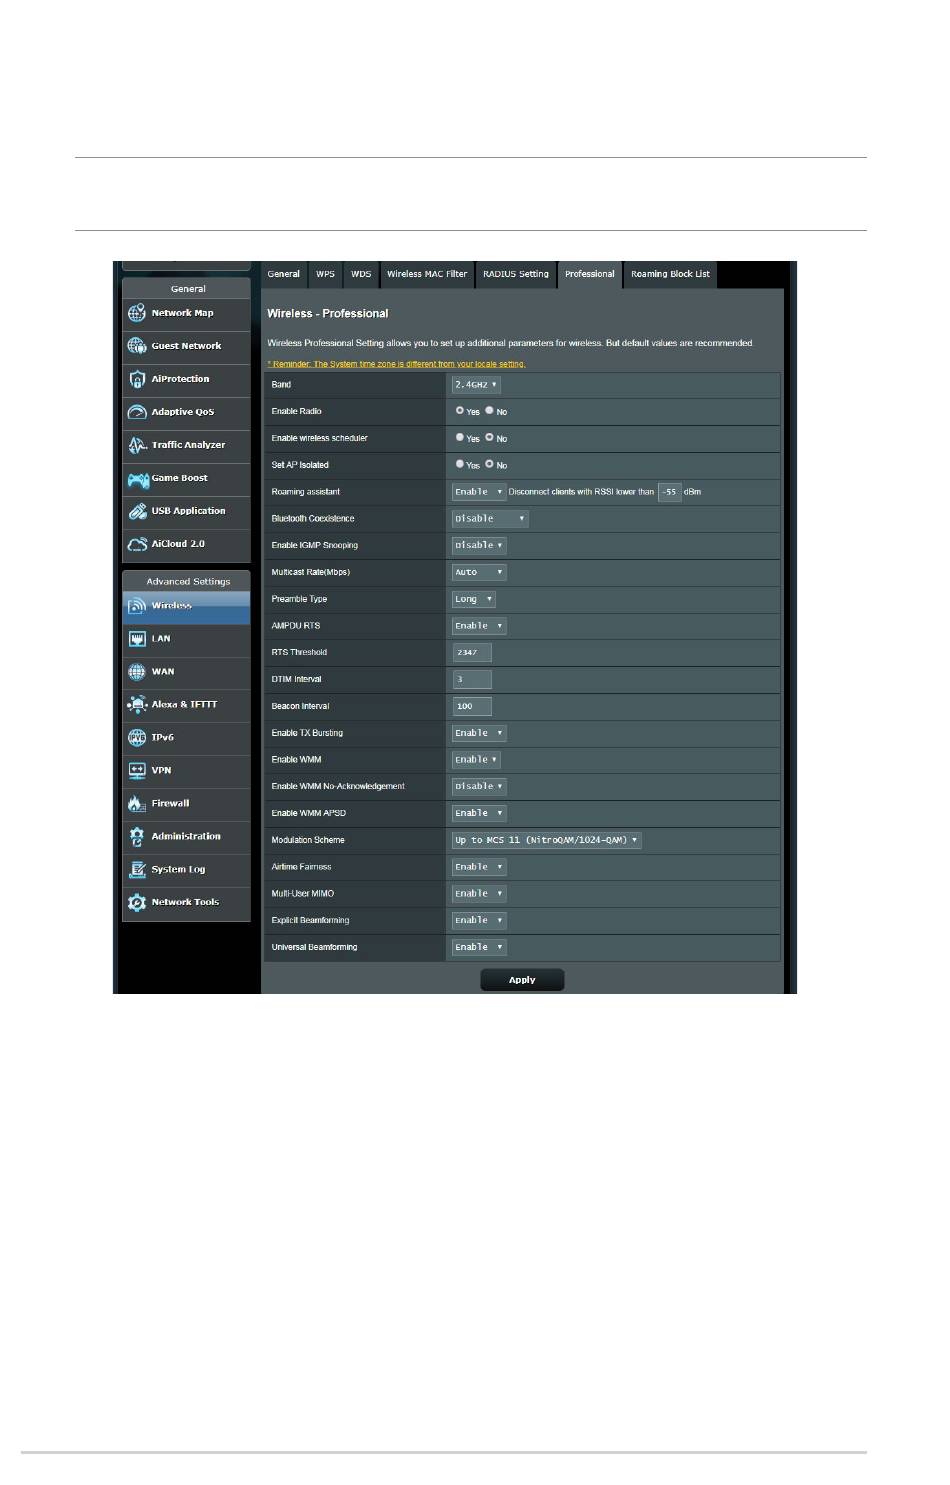The width and height of the screenshot is (950, 1485).
Task: Open the RADIUS Setting tab
Action: click(x=516, y=274)
